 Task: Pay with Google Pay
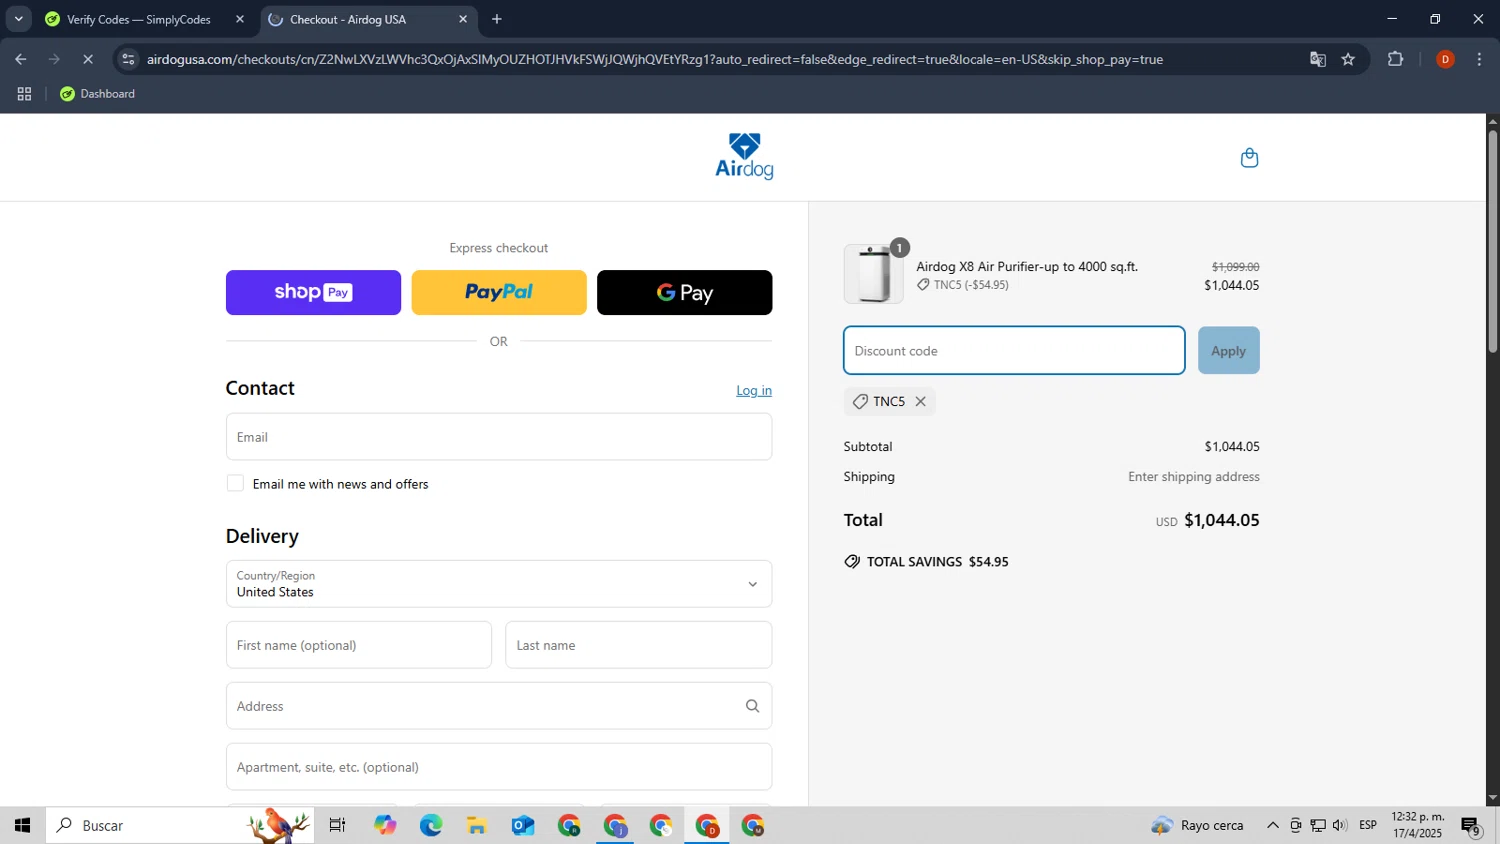(x=684, y=292)
